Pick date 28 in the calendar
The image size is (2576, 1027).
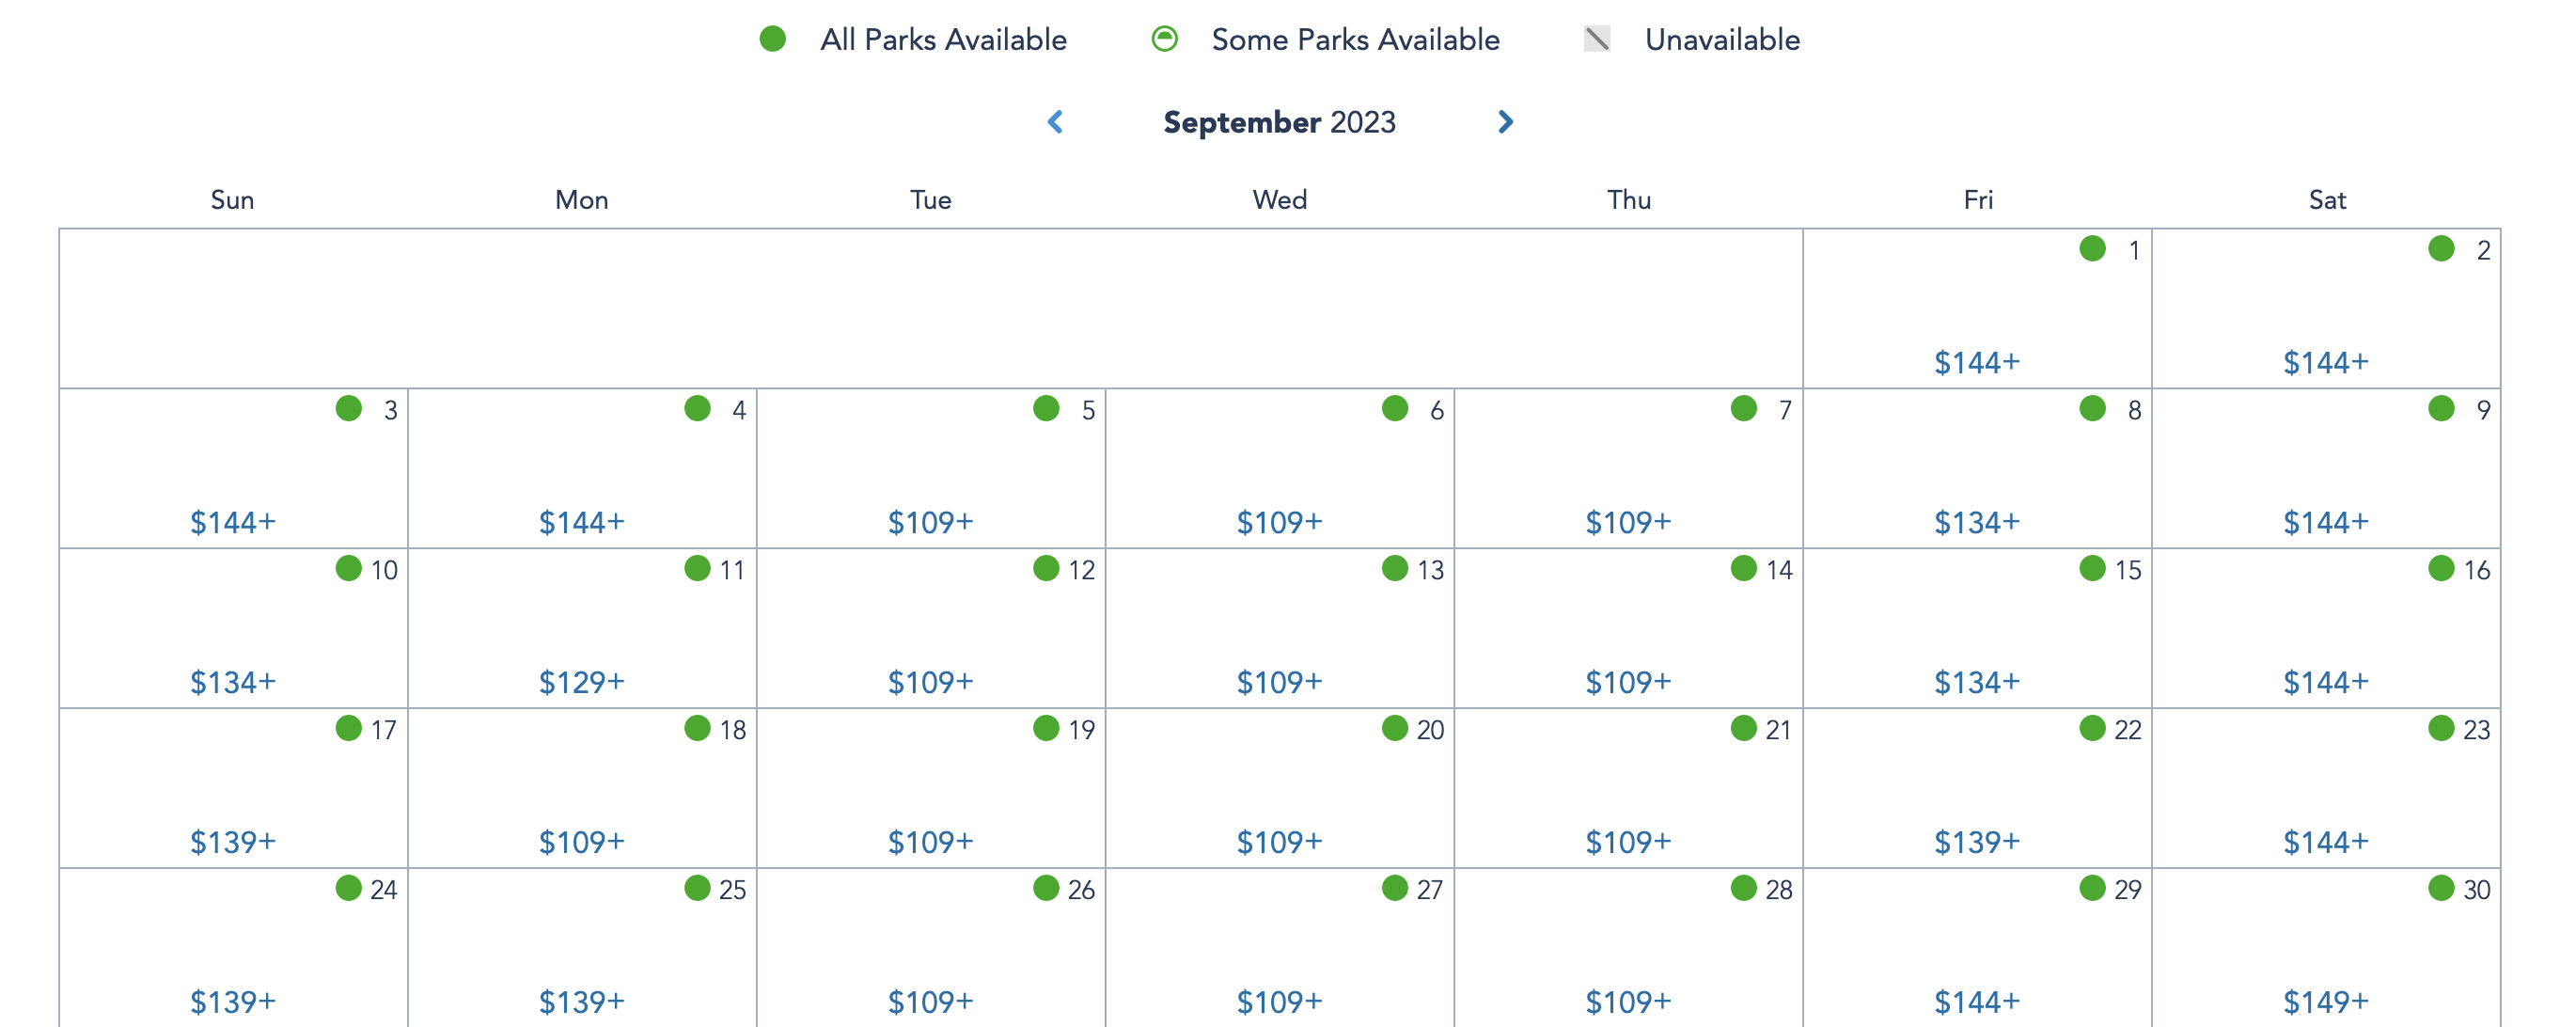1778,890
